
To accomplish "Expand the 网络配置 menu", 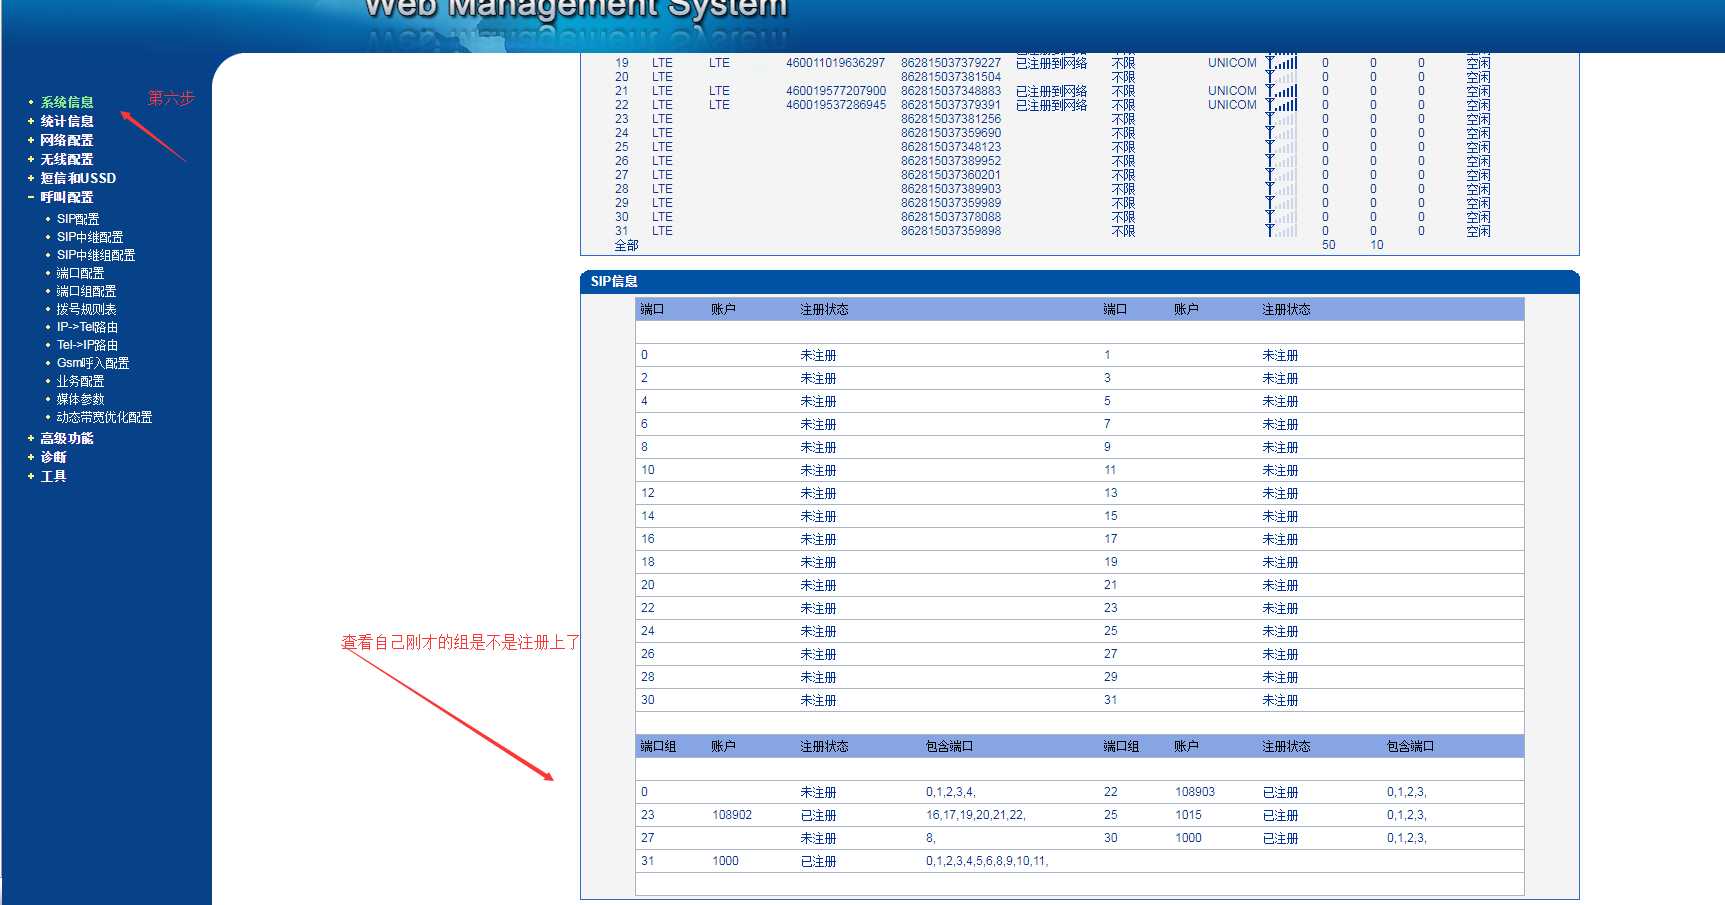I will click(67, 140).
